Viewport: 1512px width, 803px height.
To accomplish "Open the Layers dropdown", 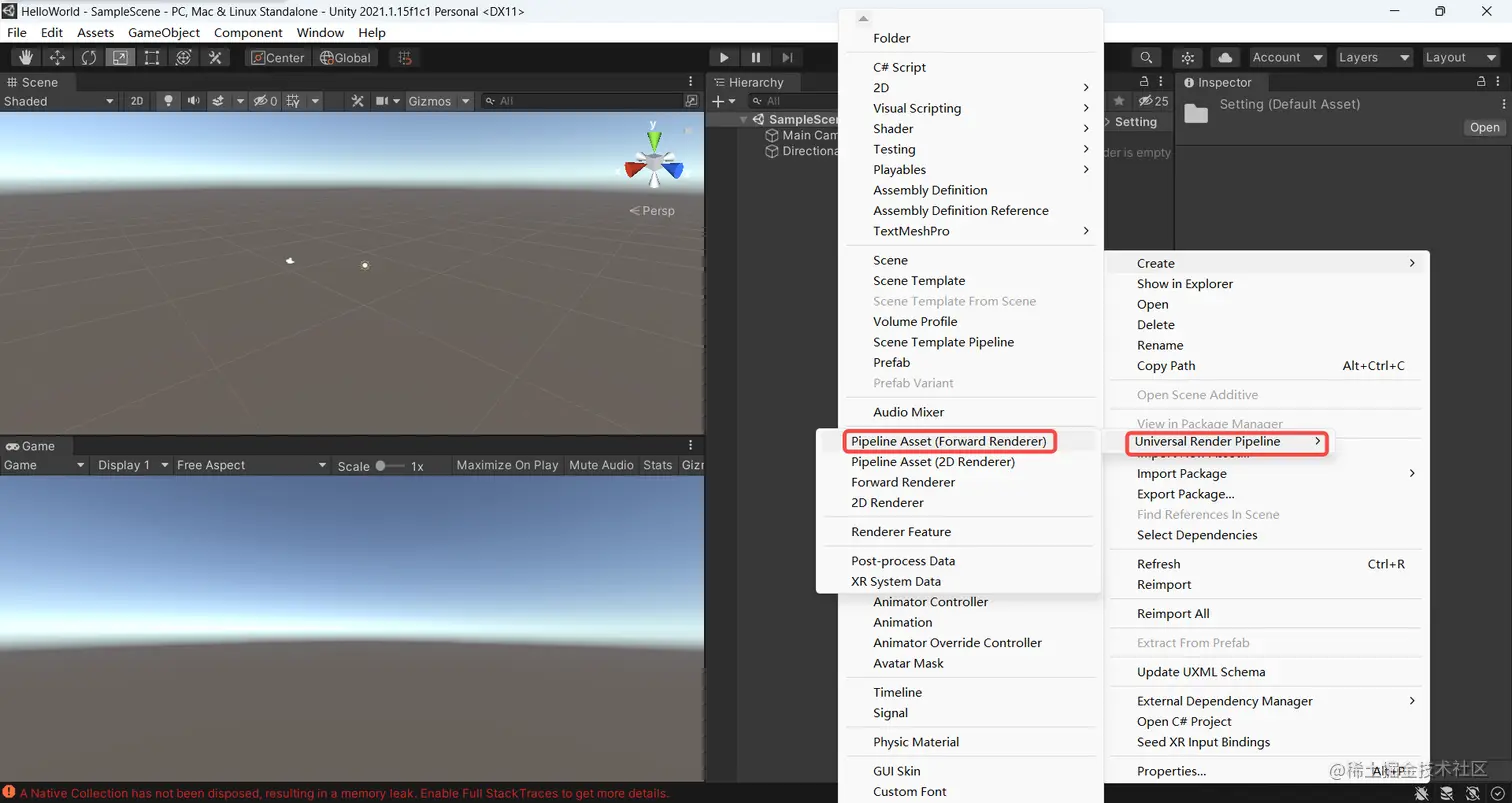I will click(1375, 57).
